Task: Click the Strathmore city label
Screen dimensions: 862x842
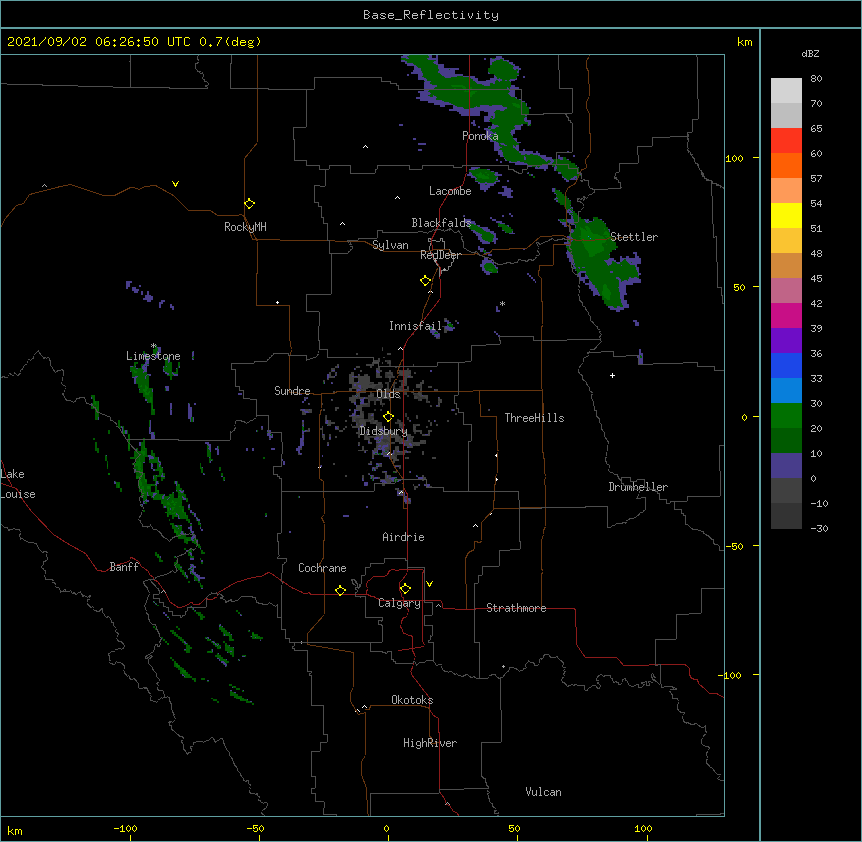Action: tap(516, 608)
